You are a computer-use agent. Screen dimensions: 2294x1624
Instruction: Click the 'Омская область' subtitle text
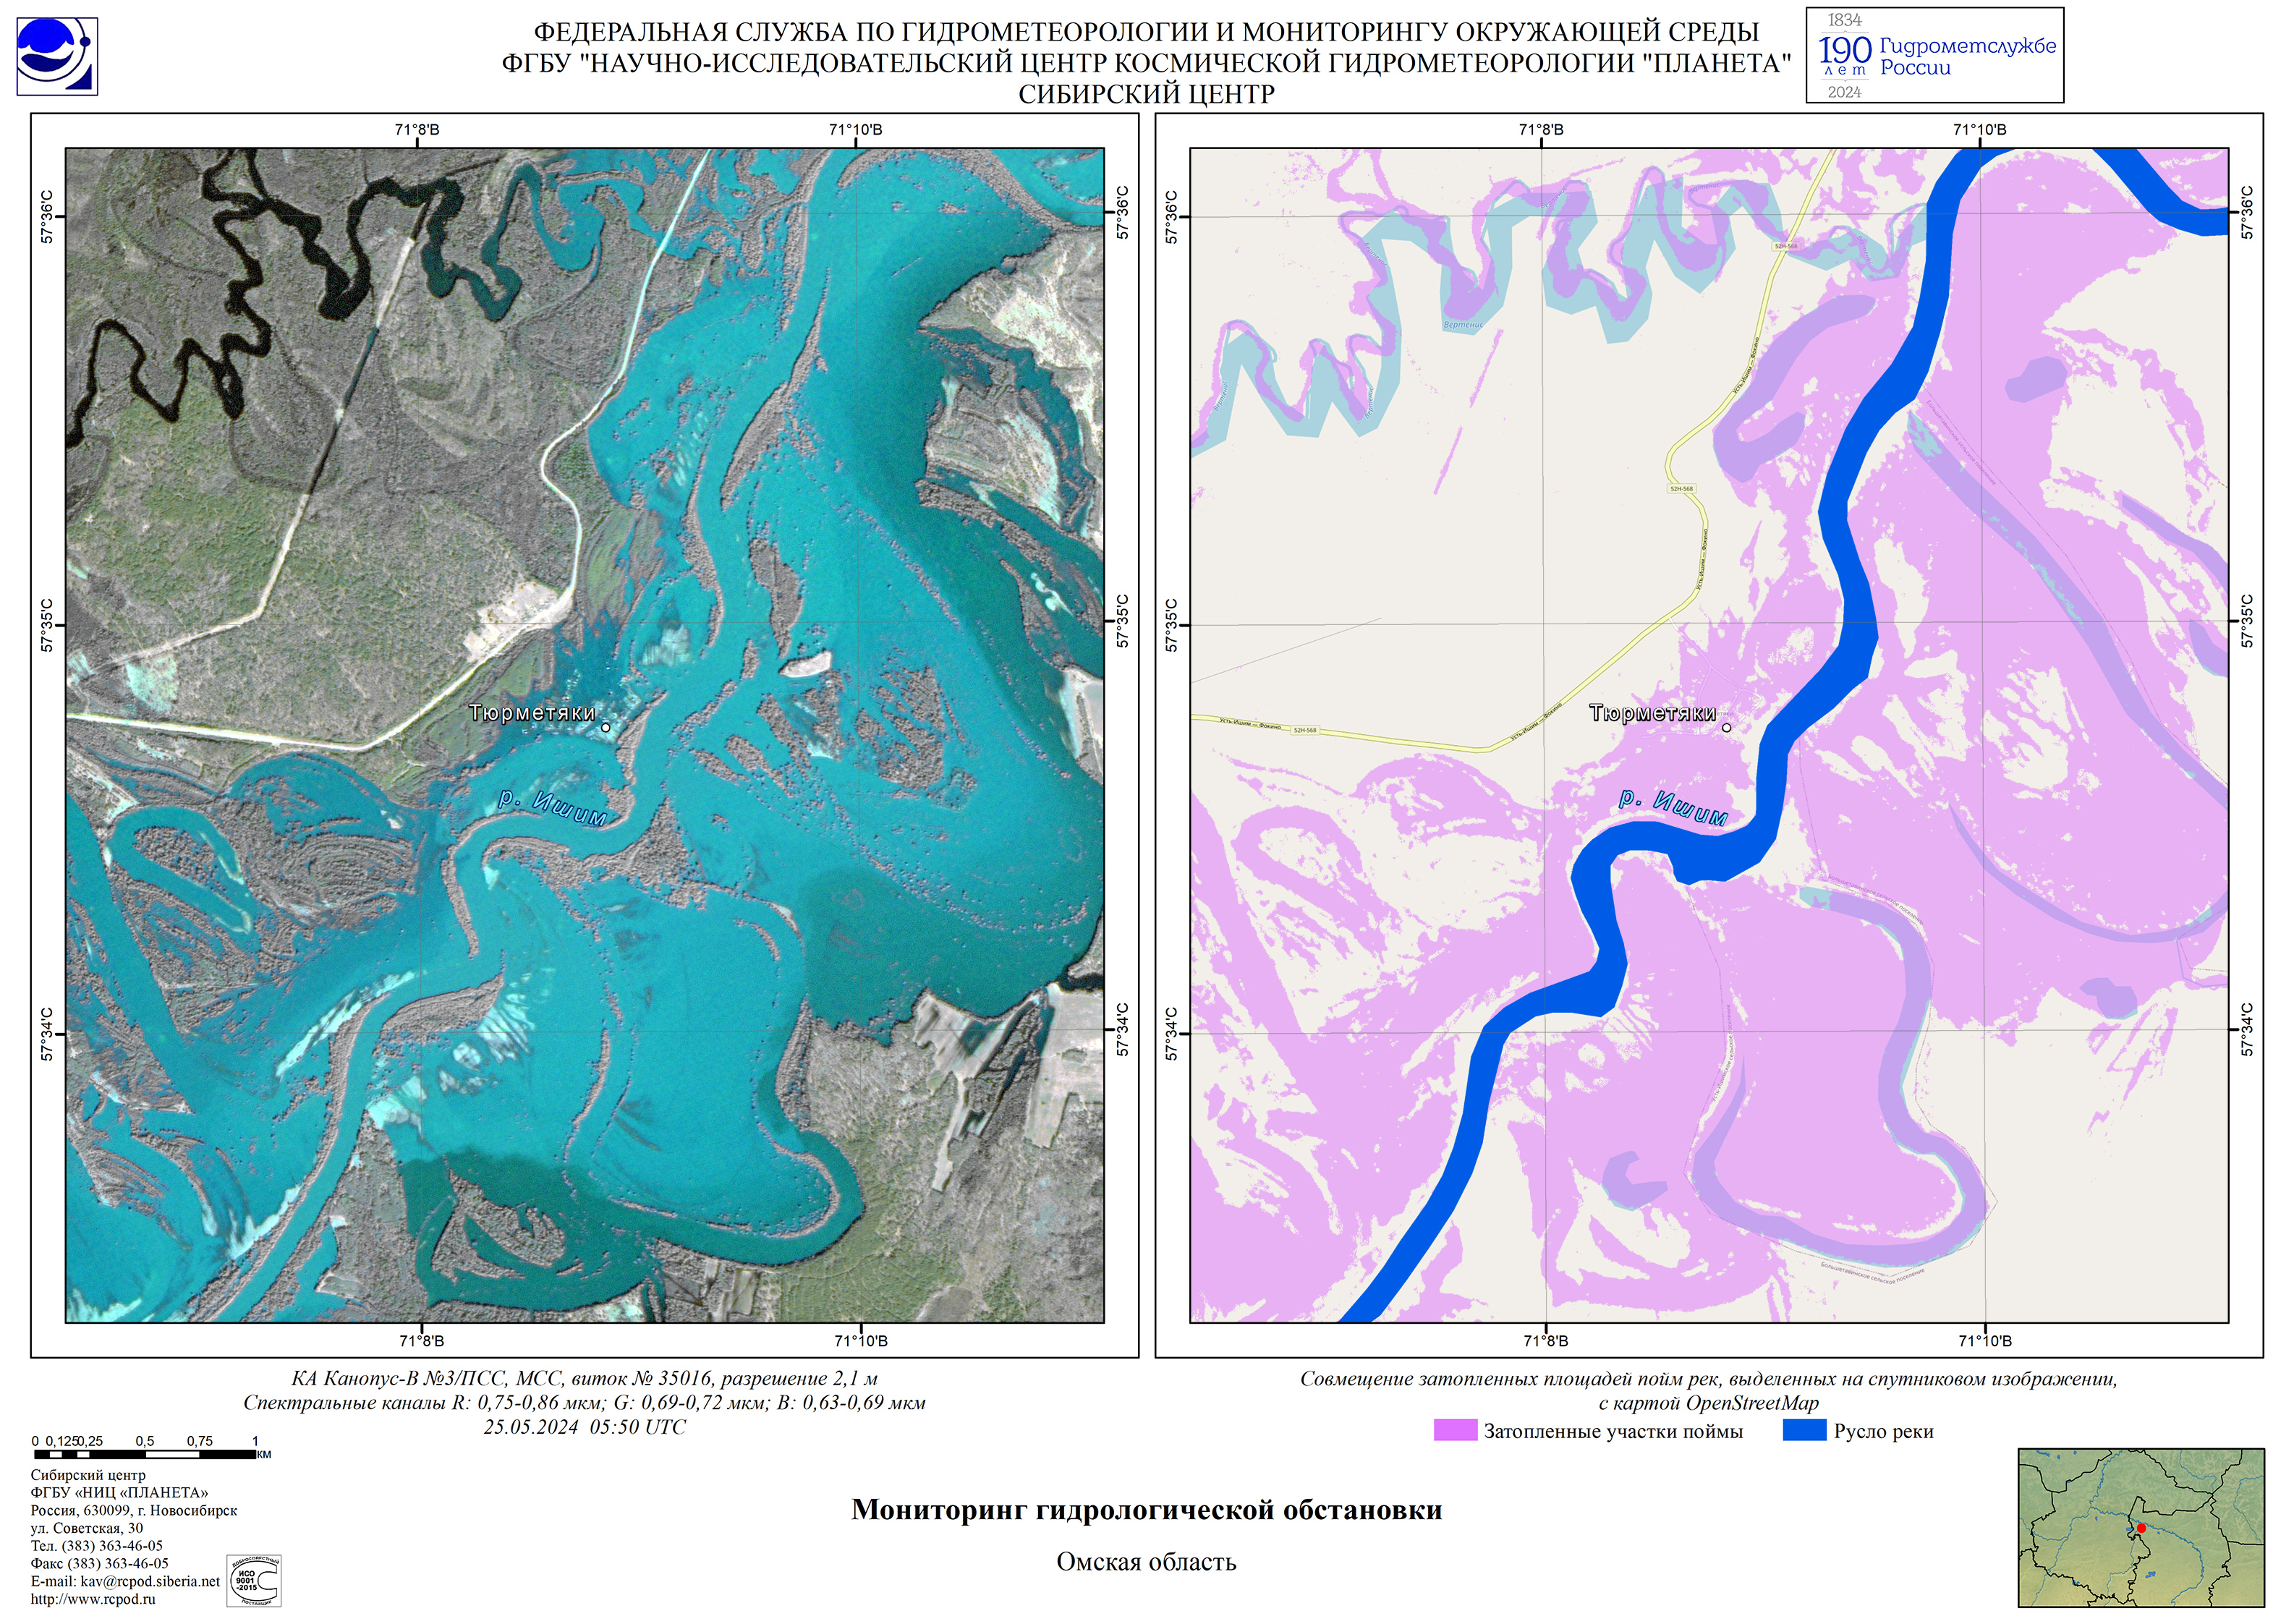(x=1146, y=1562)
